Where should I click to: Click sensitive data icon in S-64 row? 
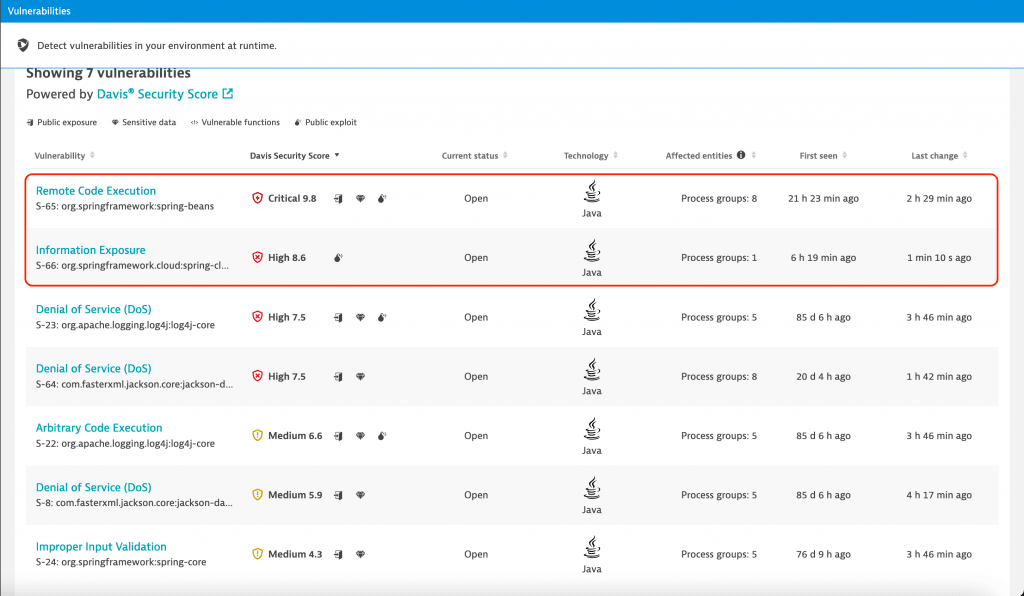tap(360, 377)
